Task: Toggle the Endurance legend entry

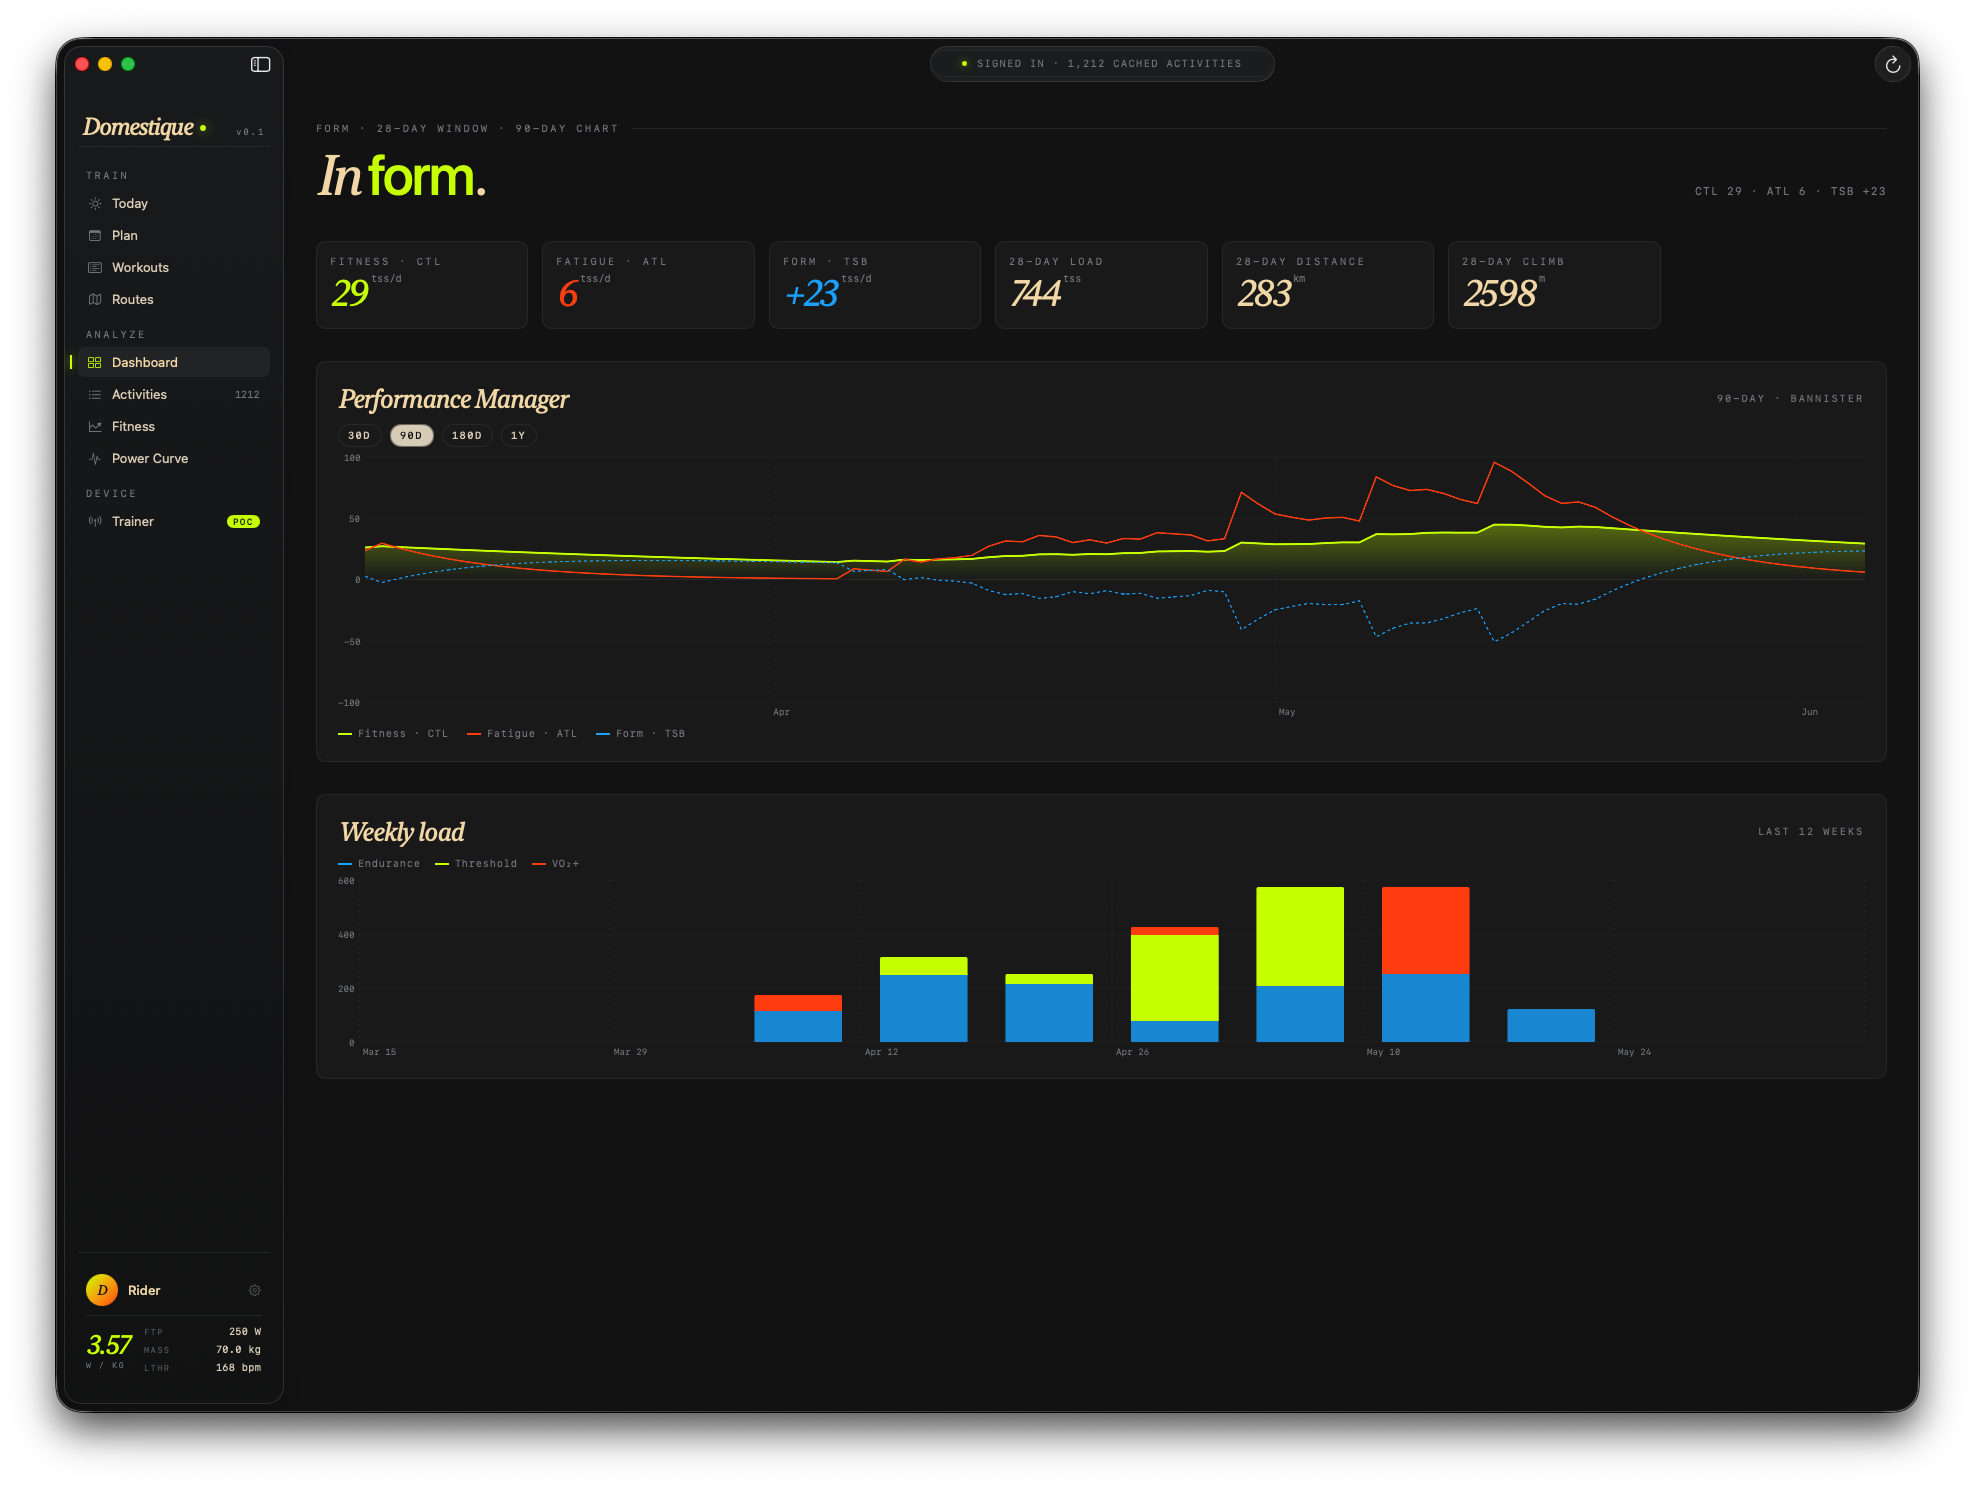Action: click(x=379, y=863)
